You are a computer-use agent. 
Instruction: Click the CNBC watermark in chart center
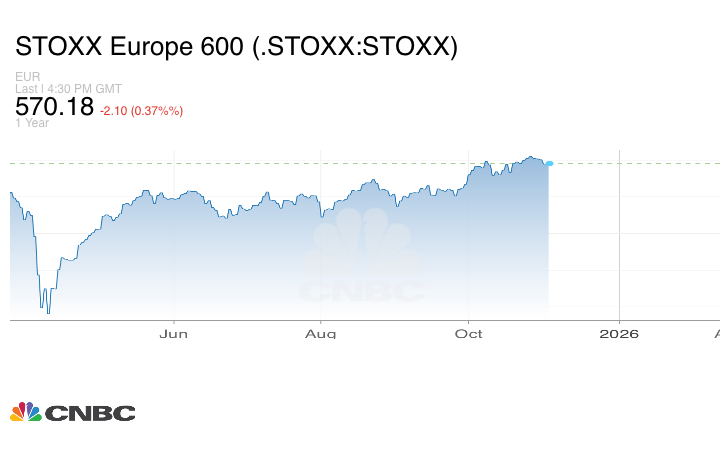pyautogui.click(x=361, y=262)
